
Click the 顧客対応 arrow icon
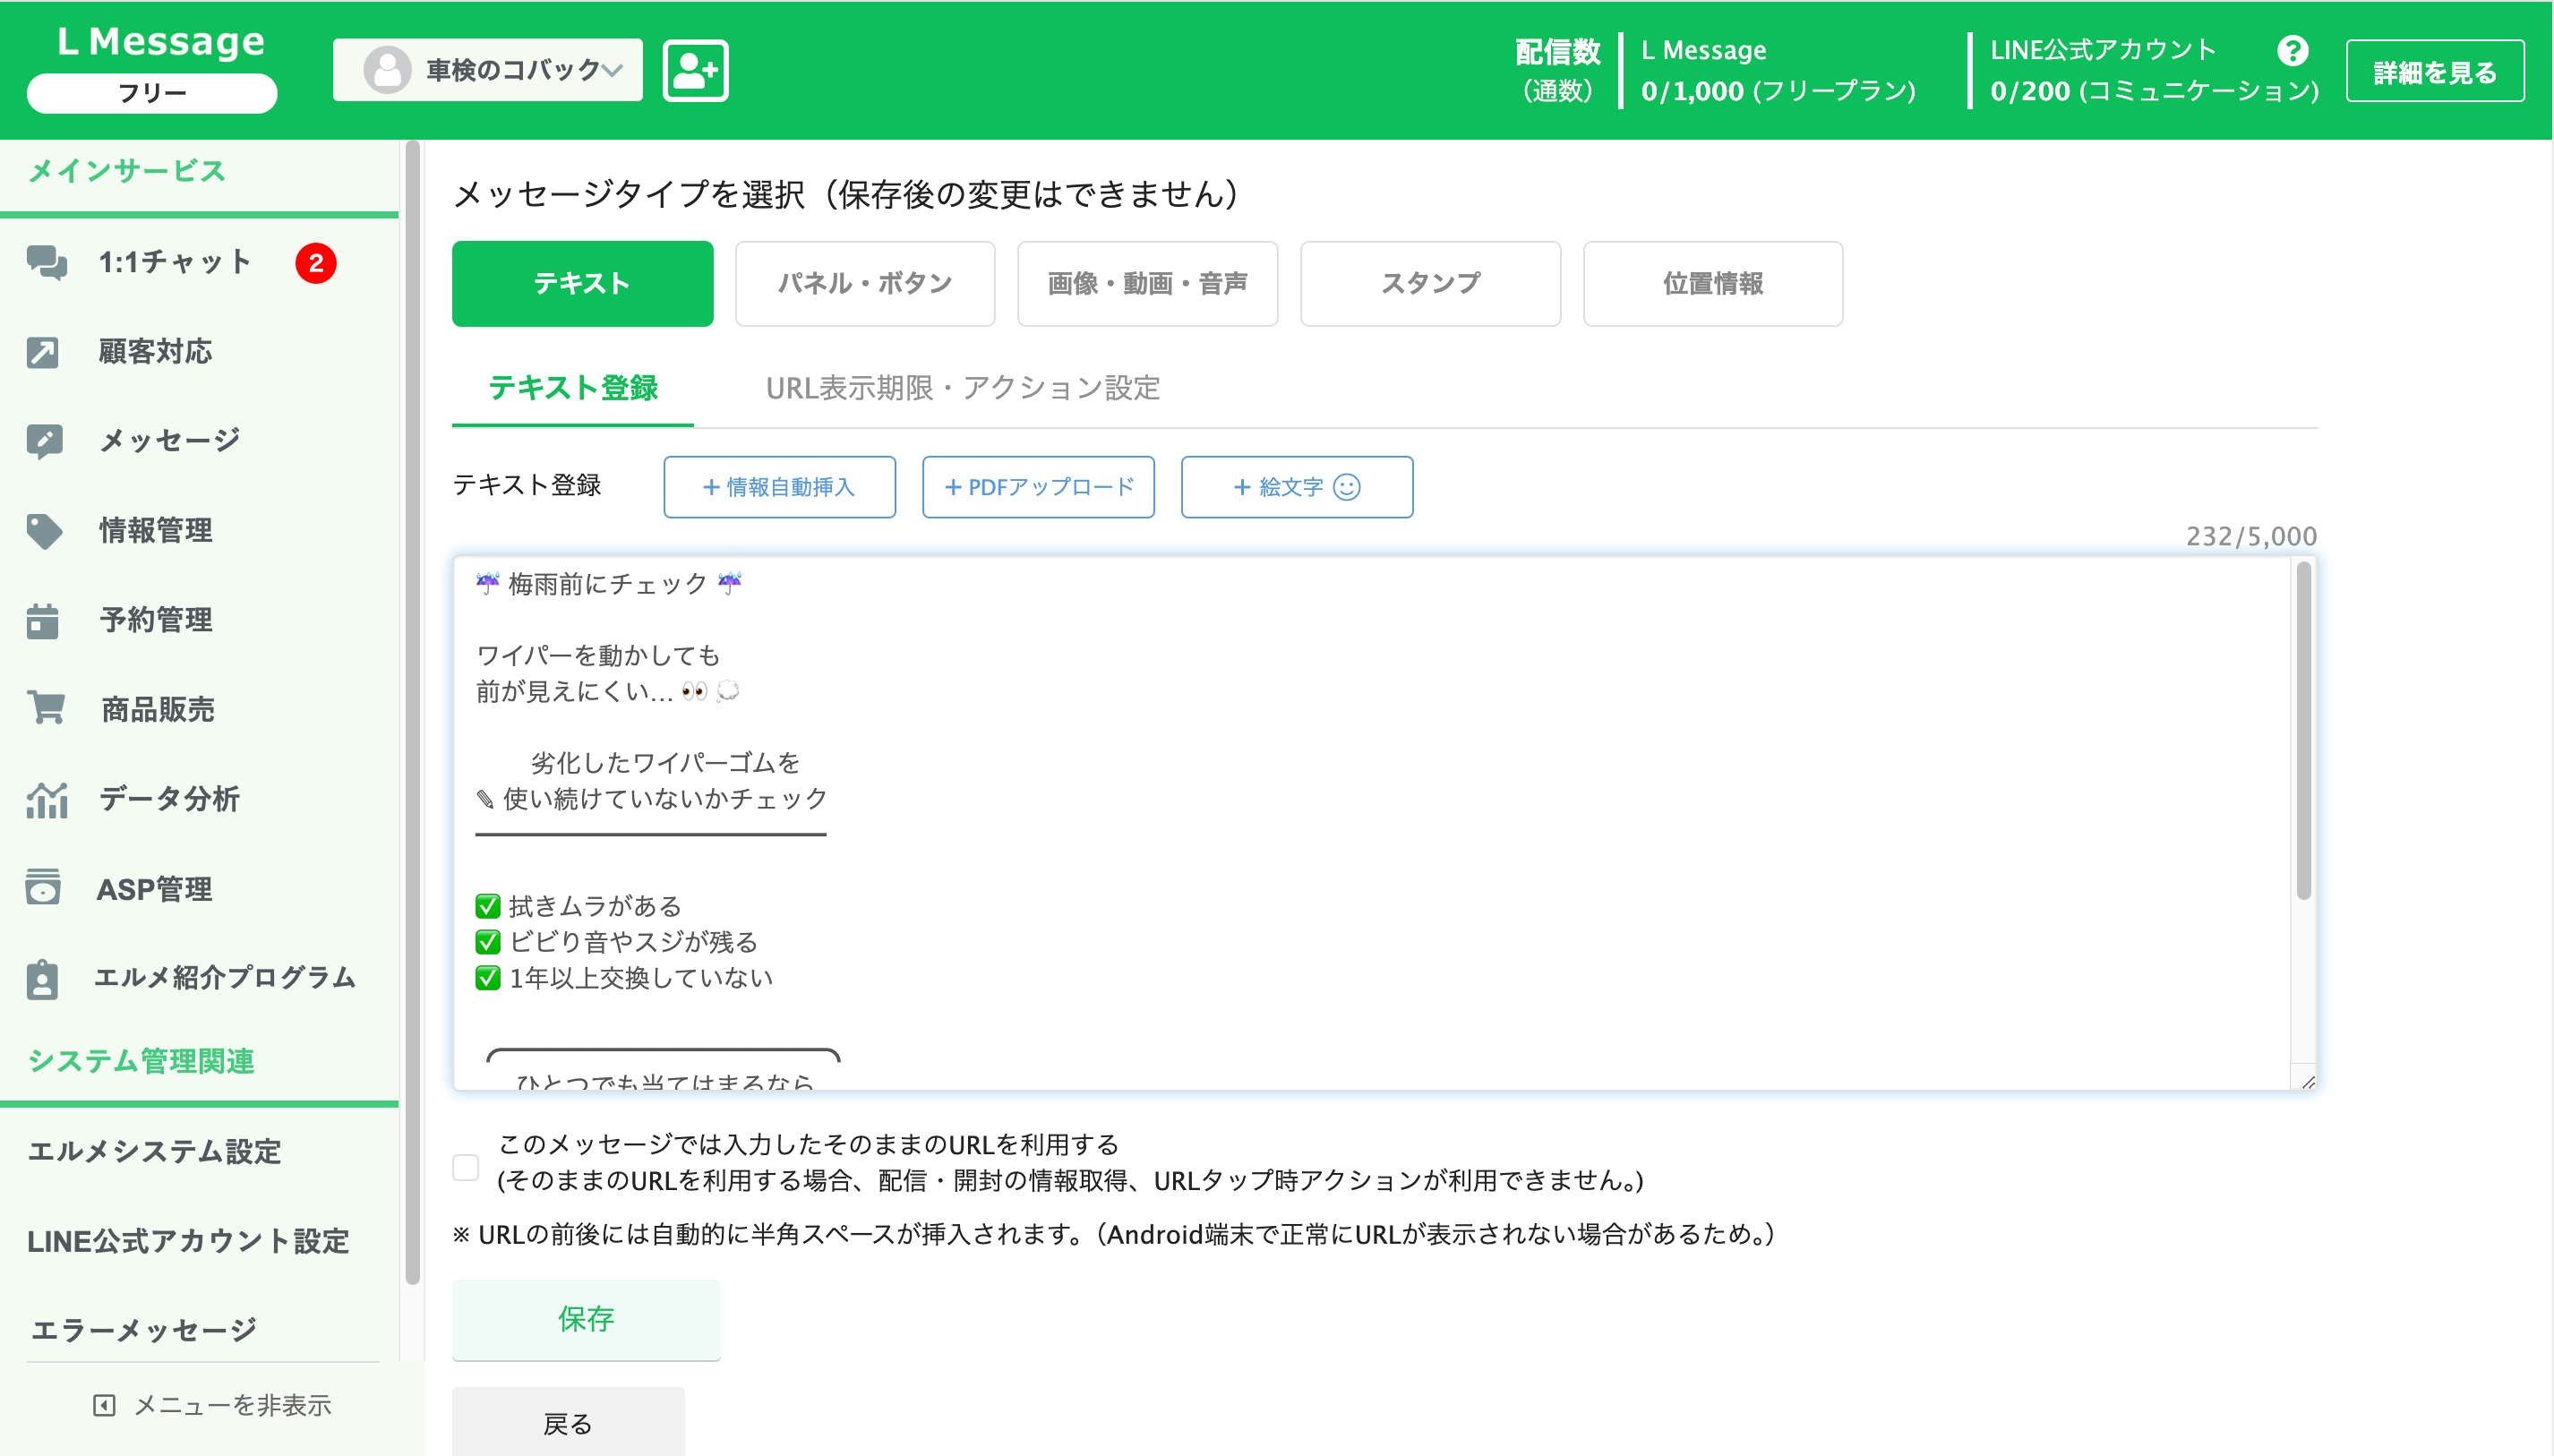[x=43, y=352]
